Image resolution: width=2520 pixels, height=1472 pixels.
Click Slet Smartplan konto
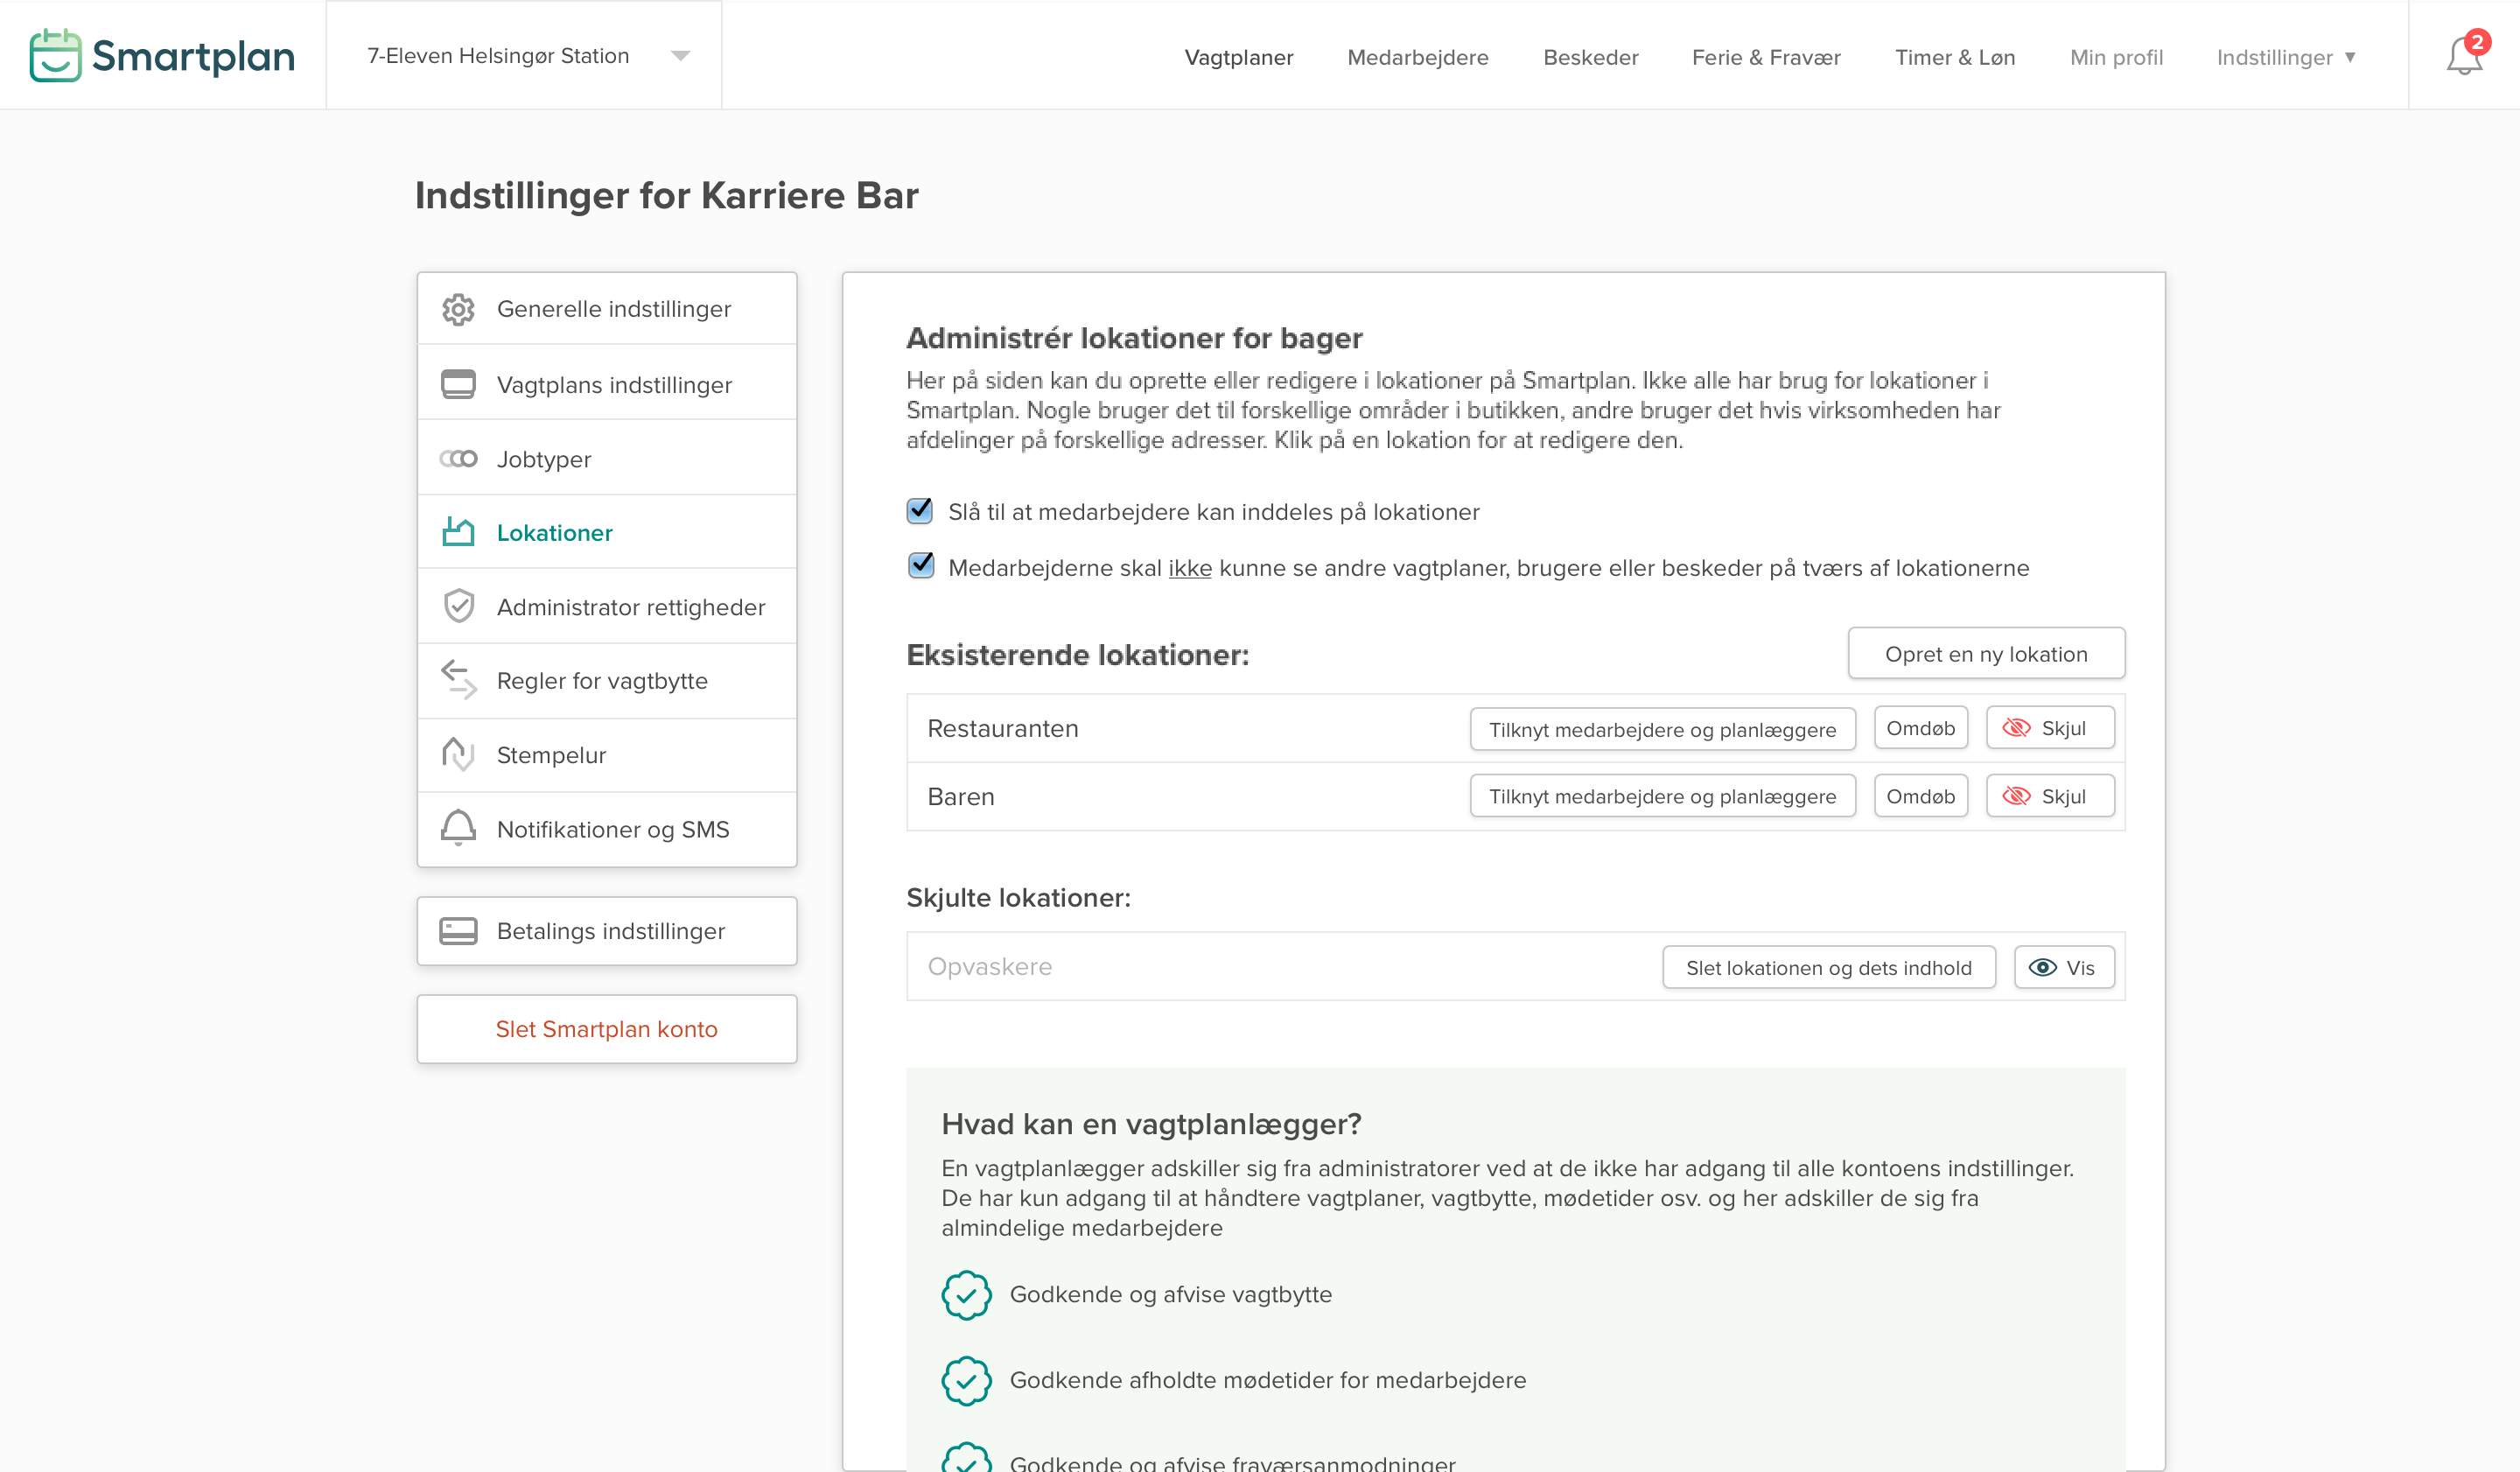[x=606, y=1029]
